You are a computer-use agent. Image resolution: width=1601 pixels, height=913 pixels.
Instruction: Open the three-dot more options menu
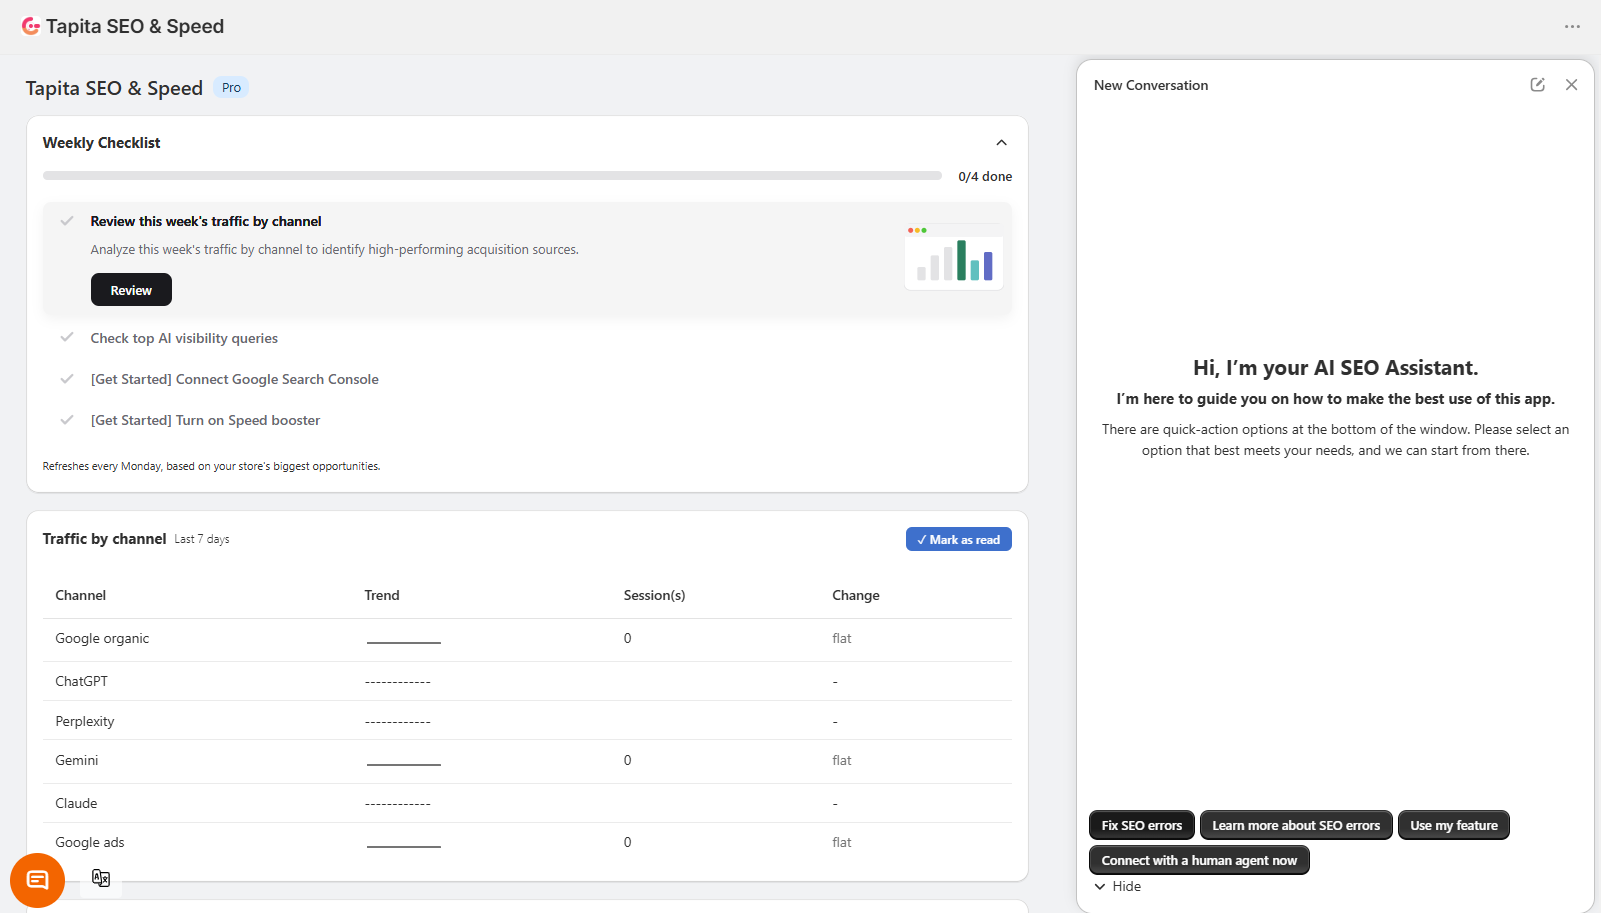[1572, 27]
